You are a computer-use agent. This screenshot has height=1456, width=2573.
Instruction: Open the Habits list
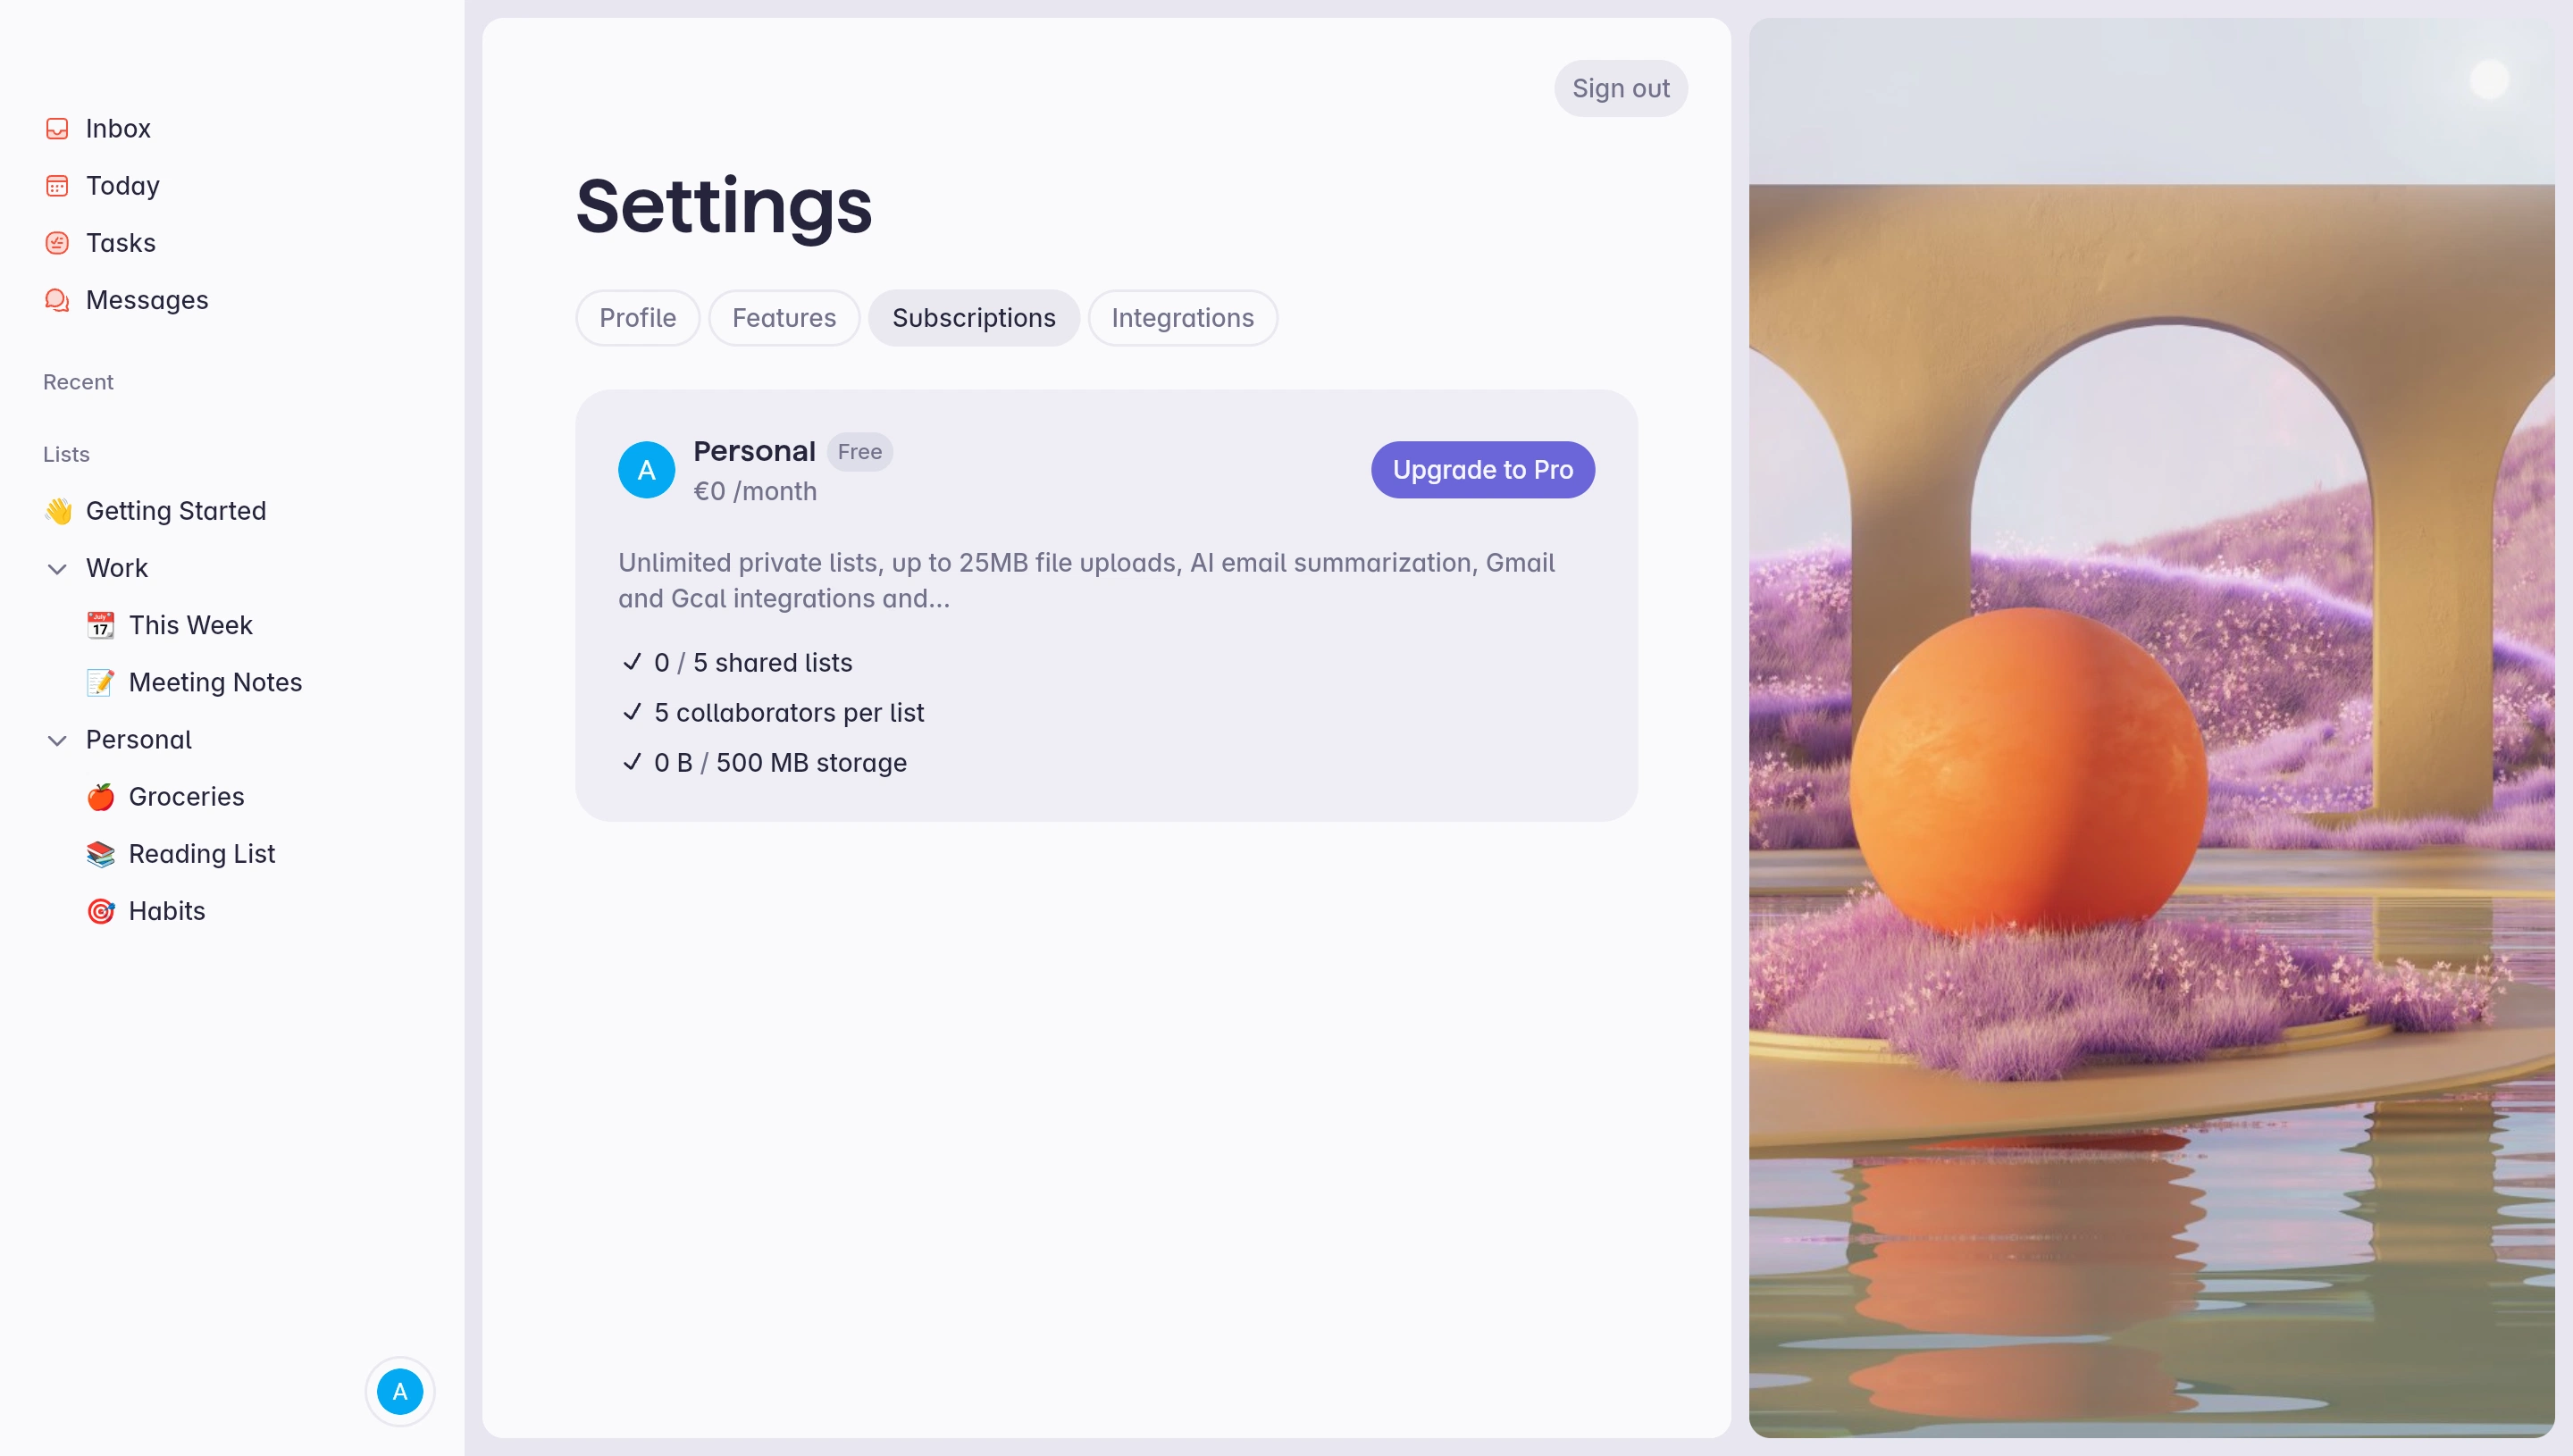point(167,911)
